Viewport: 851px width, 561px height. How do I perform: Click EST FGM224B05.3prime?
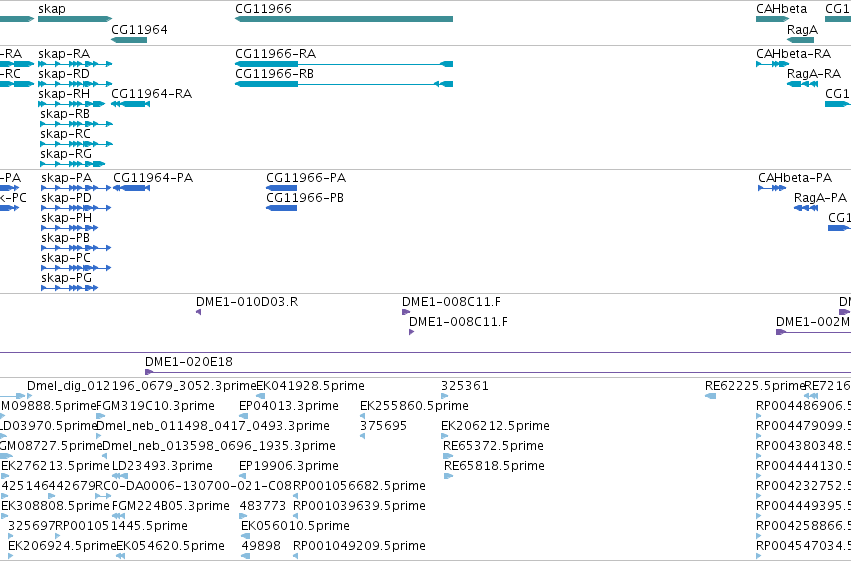tap(170, 506)
